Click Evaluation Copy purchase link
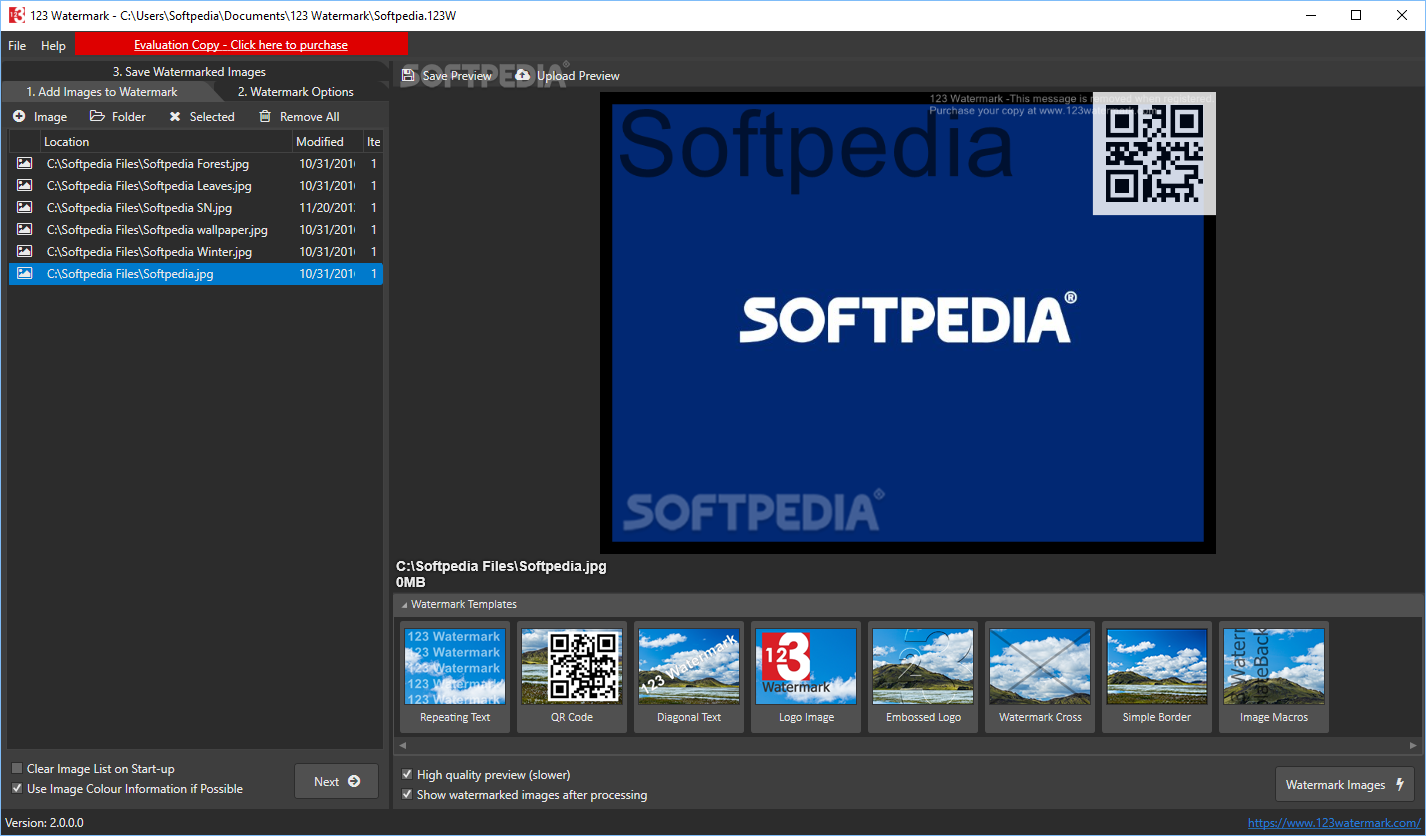 tap(241, 45)
